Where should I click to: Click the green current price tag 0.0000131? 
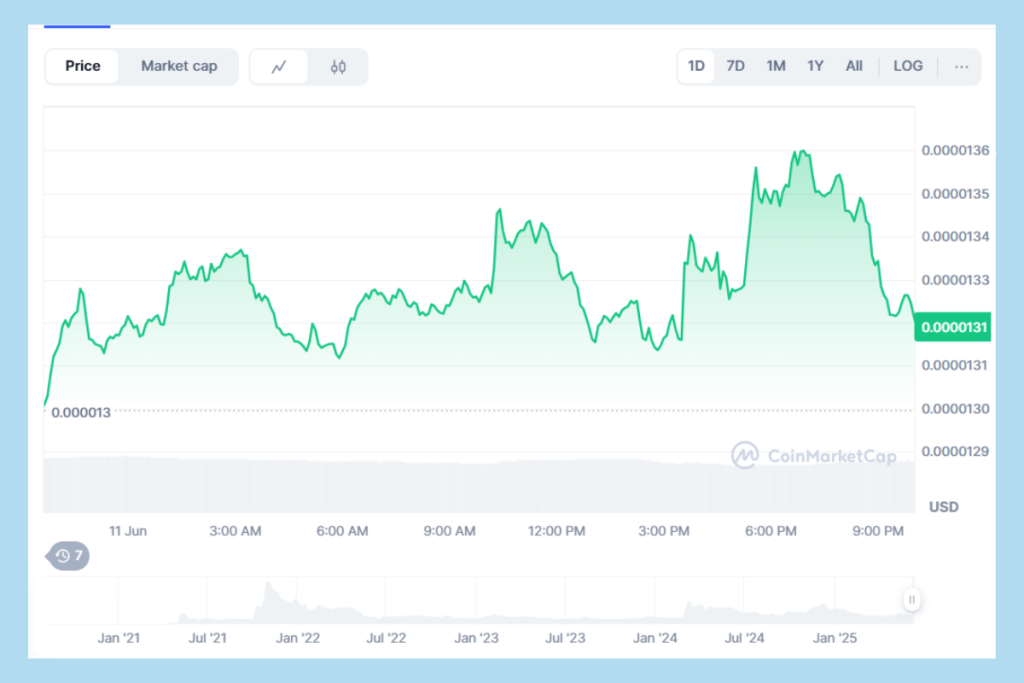tap(953, 327)
